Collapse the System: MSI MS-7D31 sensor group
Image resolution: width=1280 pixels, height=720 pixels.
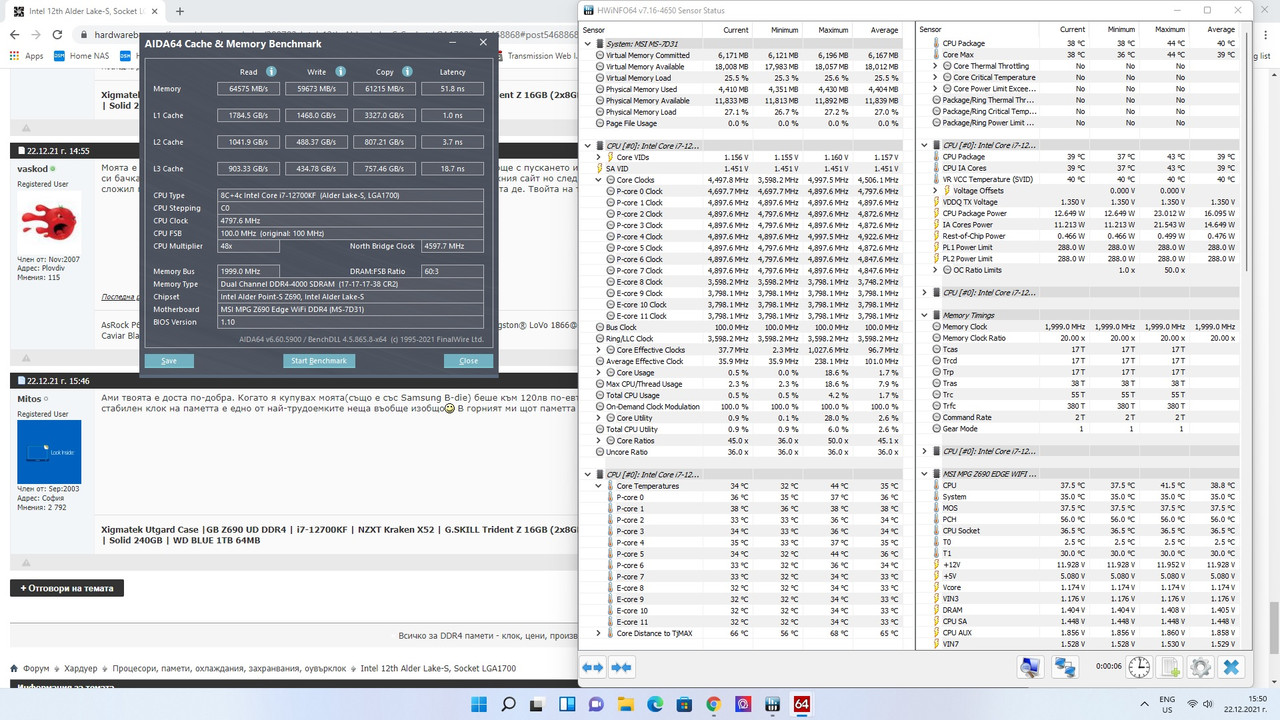tap(588, 44)
